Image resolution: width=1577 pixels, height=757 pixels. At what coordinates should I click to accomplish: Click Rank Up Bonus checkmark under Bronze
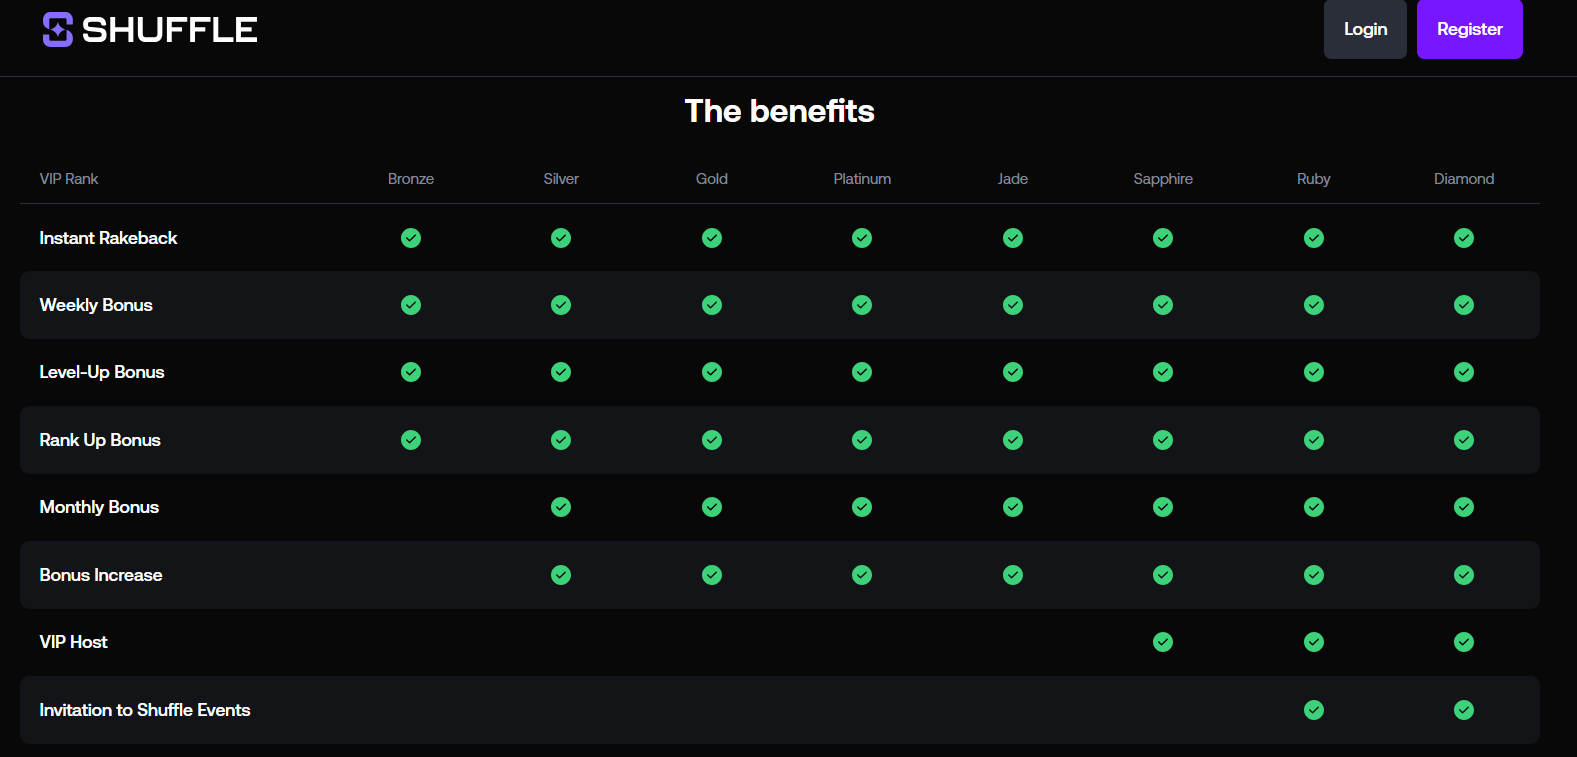(411, 440)
